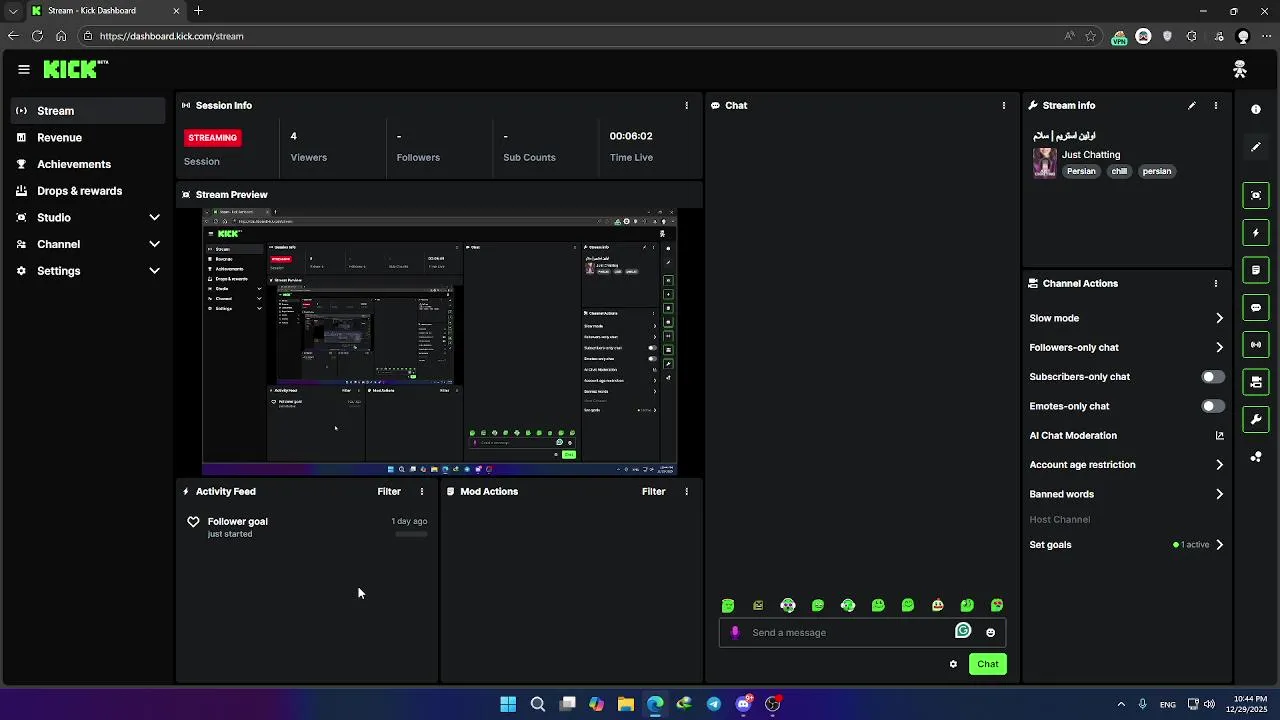Open Session Info panel options menu
1280x720 pixels.
point(686,105)
